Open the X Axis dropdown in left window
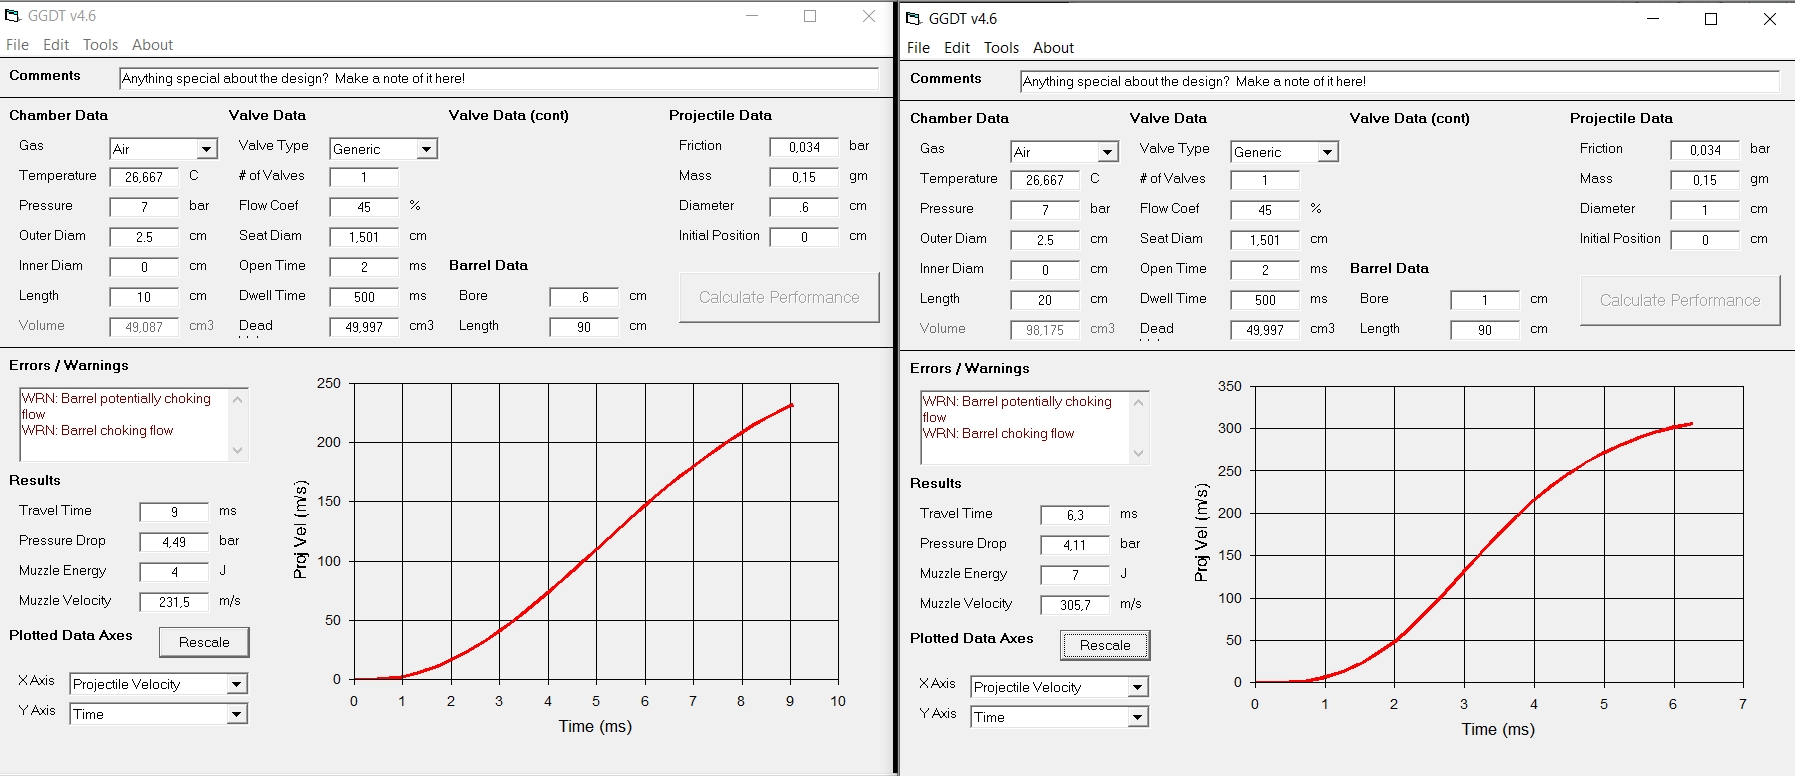The height and width of the screenshot is (776, 1795). point(237,684)
